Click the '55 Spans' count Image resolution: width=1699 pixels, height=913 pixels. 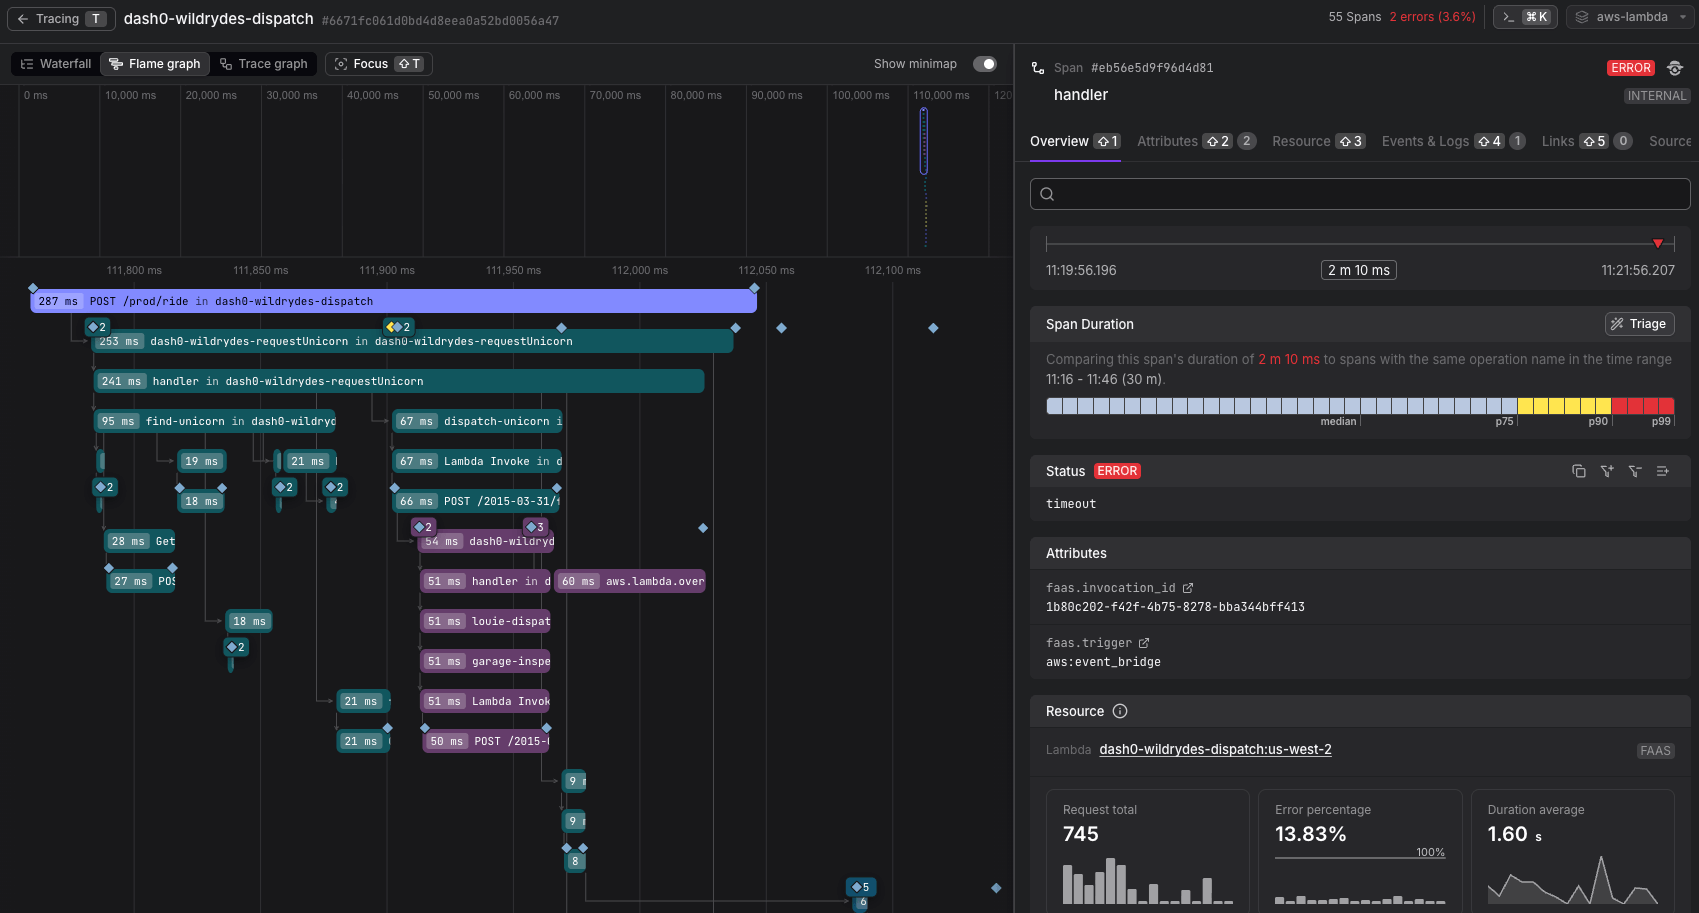1354,17
